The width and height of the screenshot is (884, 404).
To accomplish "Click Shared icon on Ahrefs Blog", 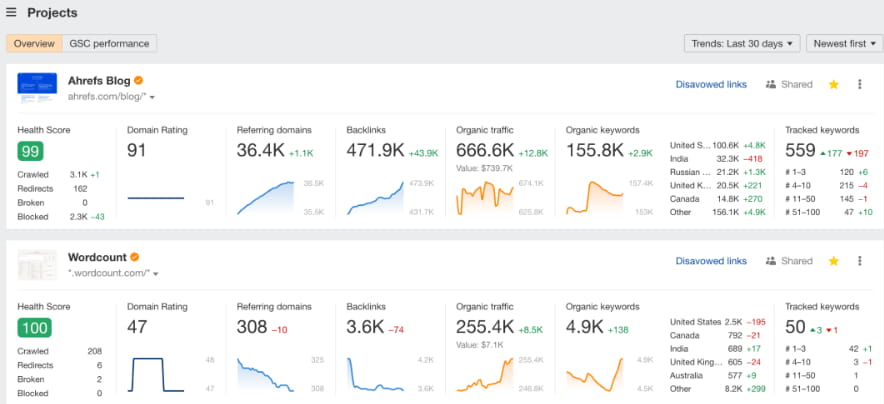I will tap(770, 85).
